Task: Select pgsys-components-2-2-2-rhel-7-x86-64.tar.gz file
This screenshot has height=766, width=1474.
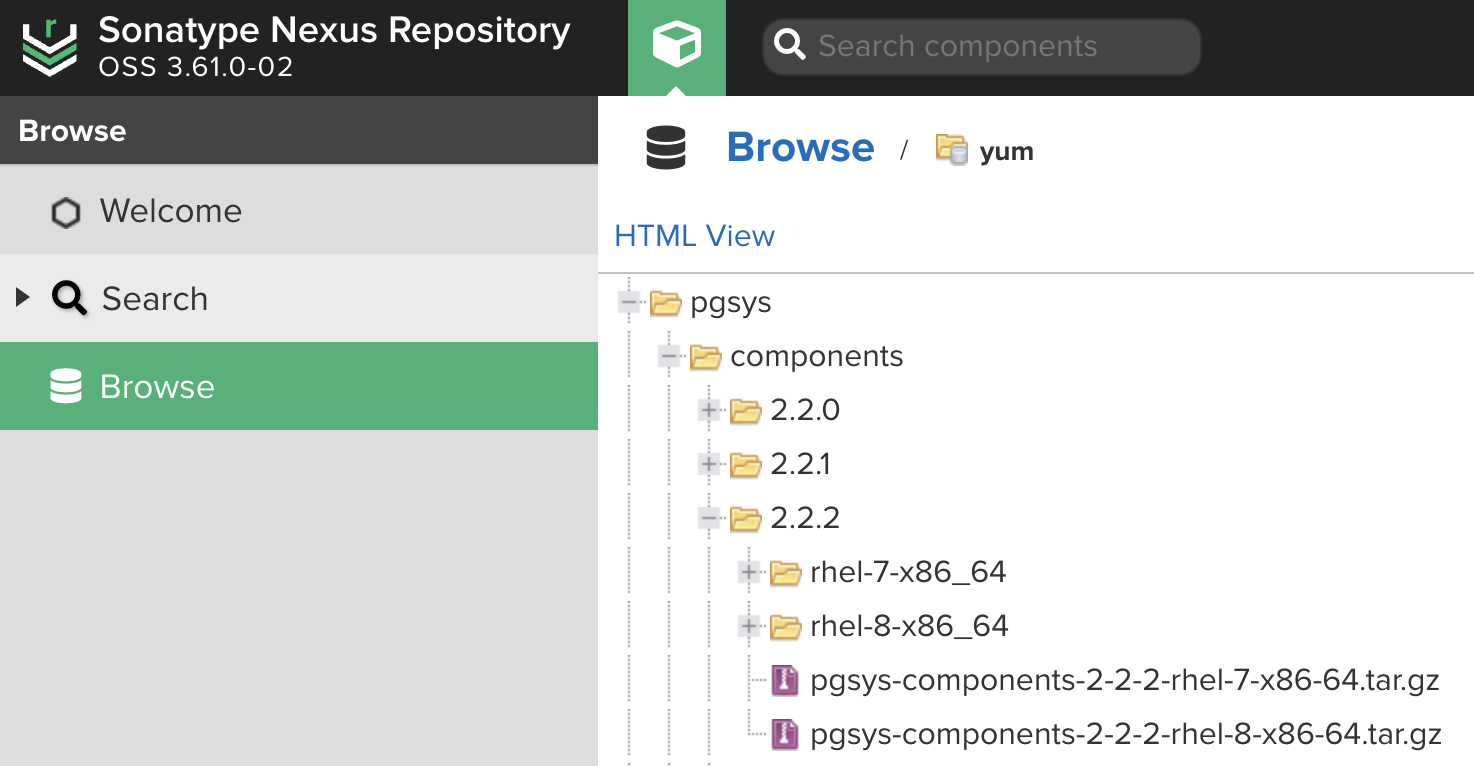Action: (1125, 681)
